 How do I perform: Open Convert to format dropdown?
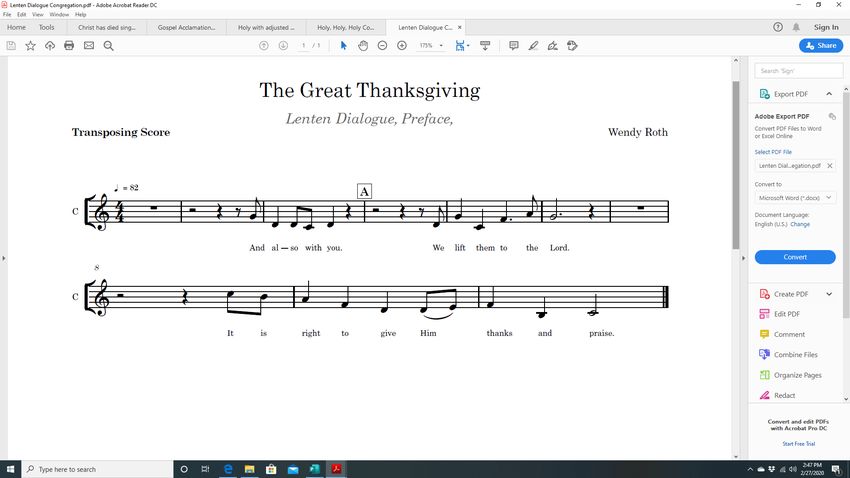pyautogui.click(x=795, y=198)
